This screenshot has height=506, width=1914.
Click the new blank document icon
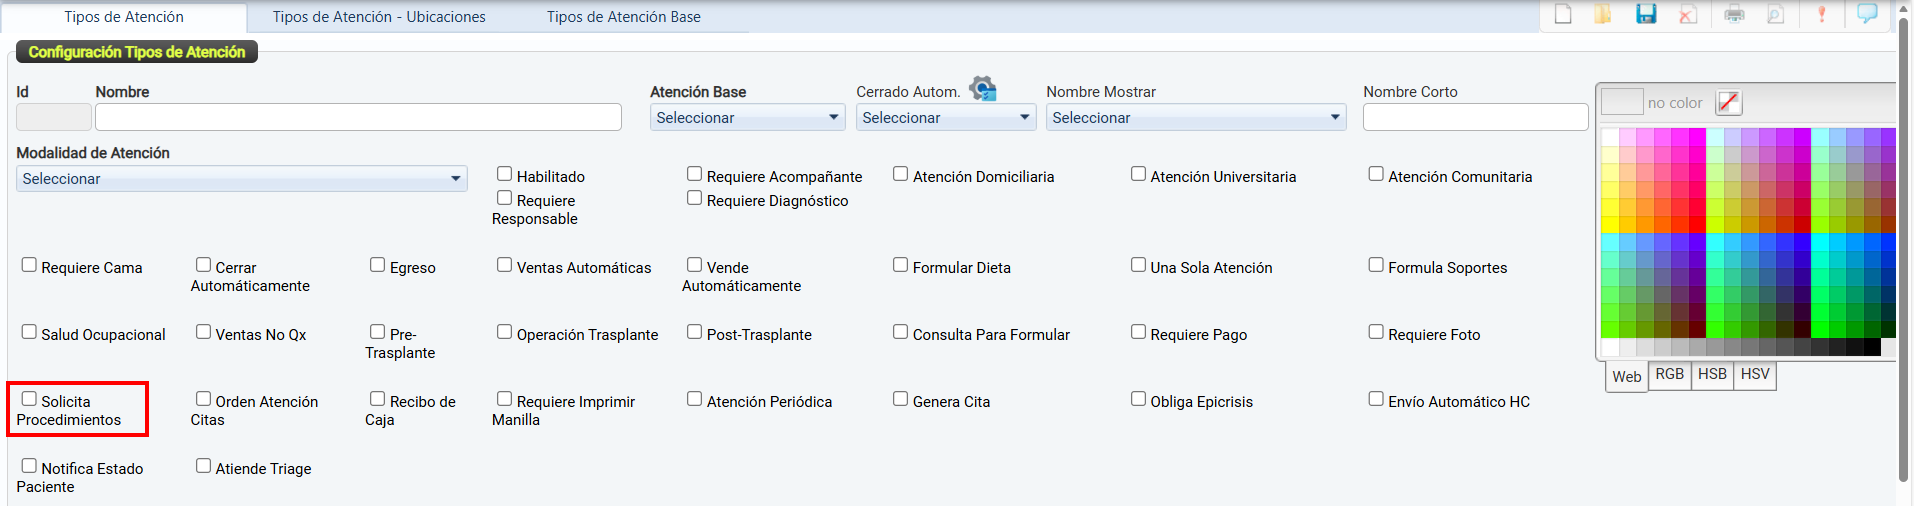click(x=1563, y=14)
